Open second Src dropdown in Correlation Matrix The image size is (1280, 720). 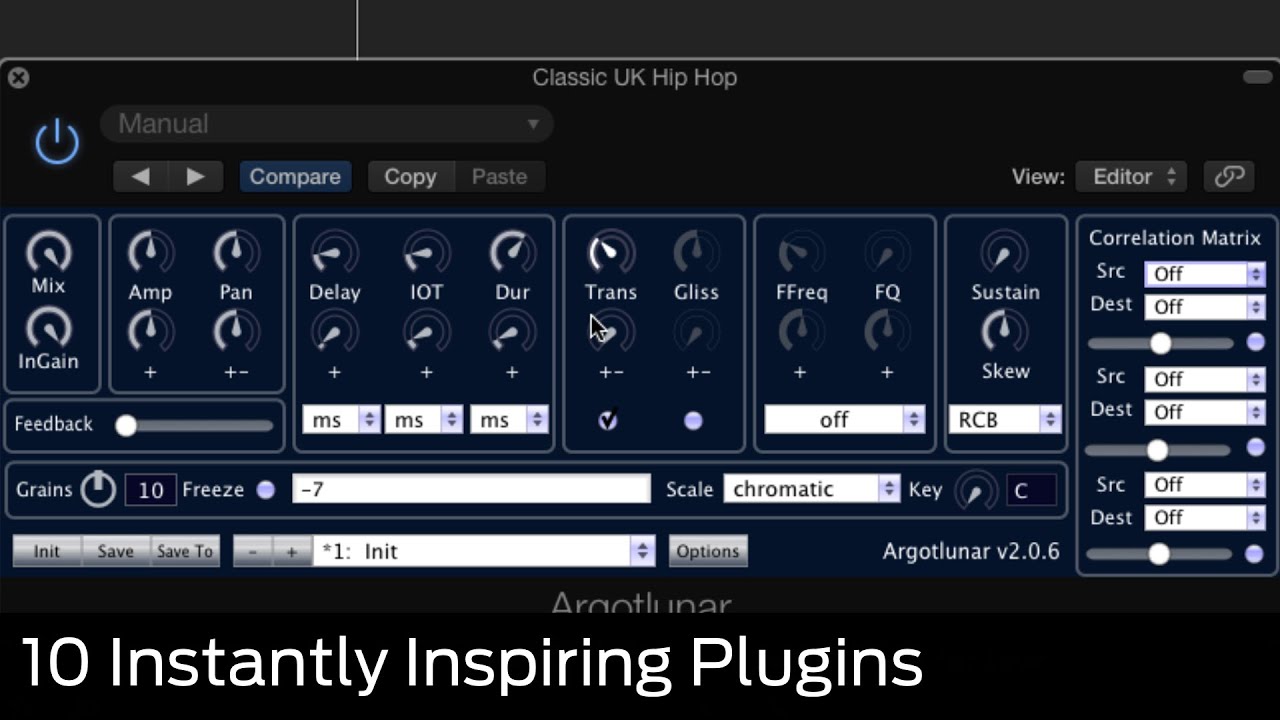[x=1205, y=379]
